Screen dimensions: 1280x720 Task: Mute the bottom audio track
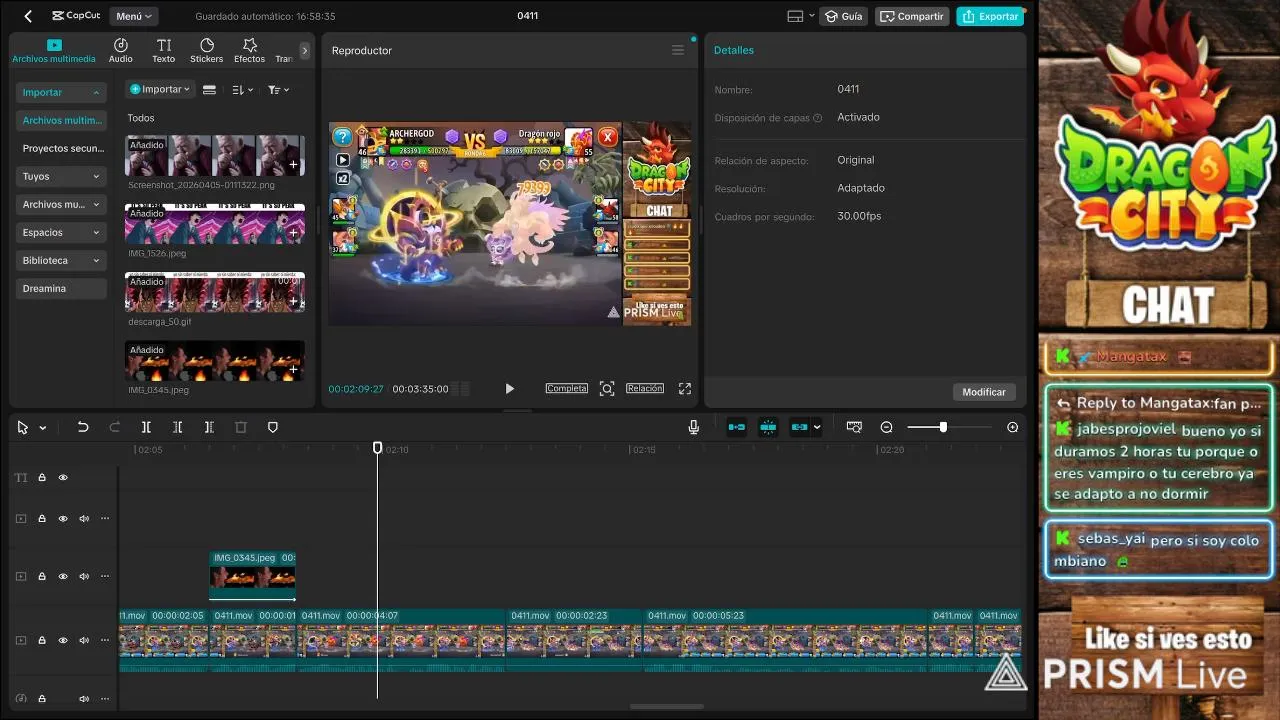[84, 698]
